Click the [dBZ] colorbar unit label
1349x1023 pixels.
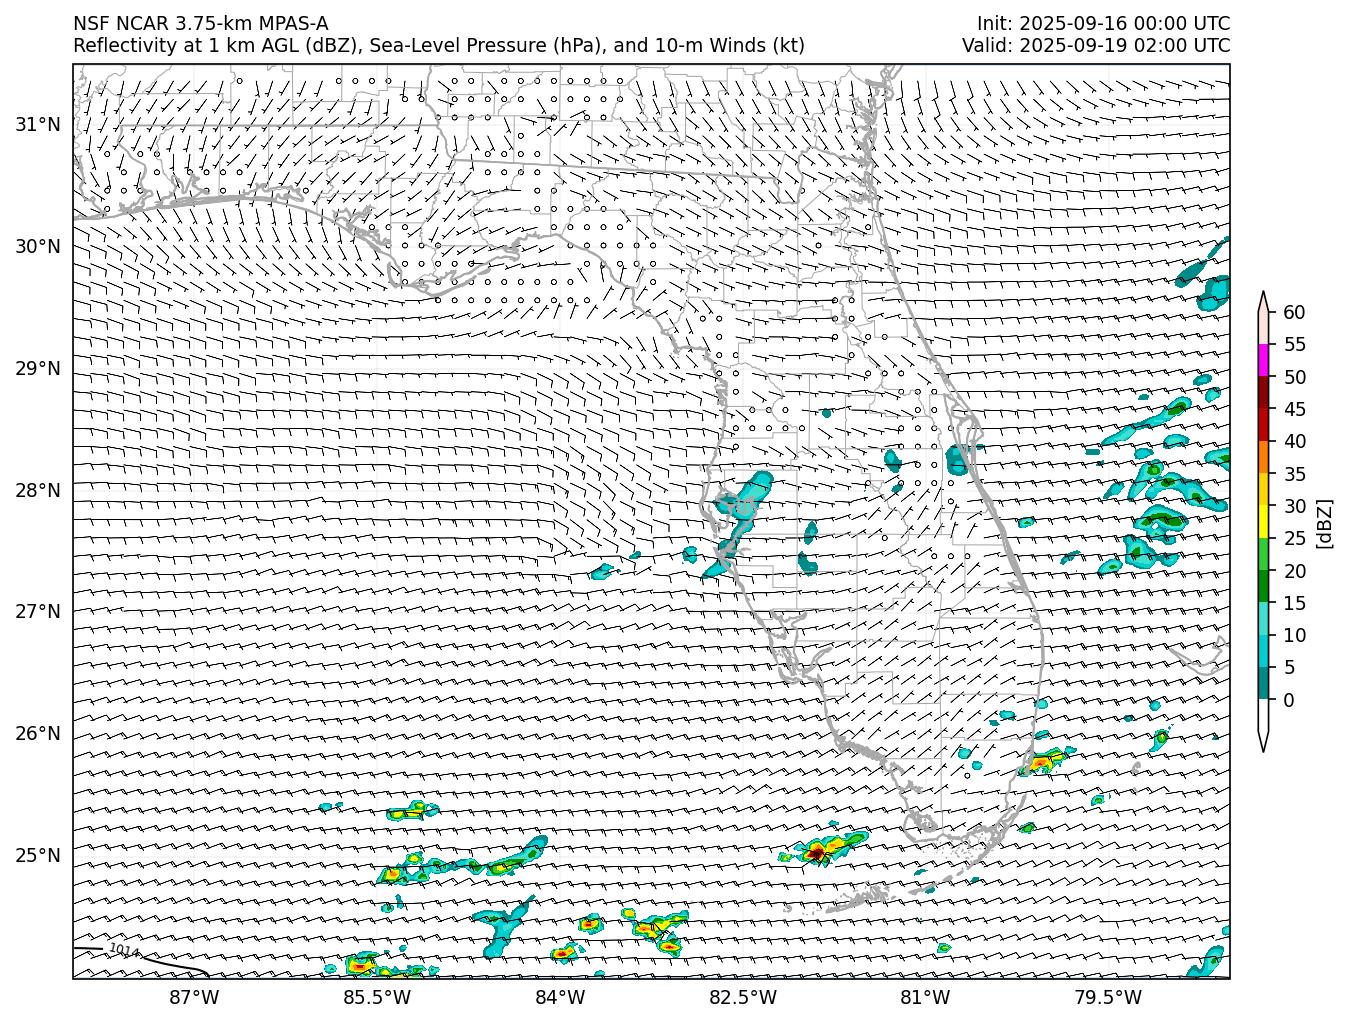pyautogui.click(x=1325, y=522)
